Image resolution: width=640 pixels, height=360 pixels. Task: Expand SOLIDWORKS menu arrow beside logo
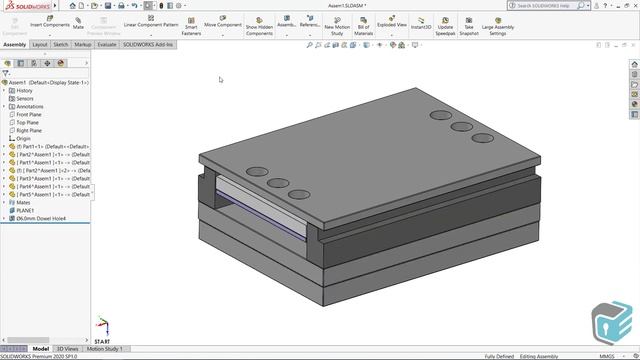point(55,6)
